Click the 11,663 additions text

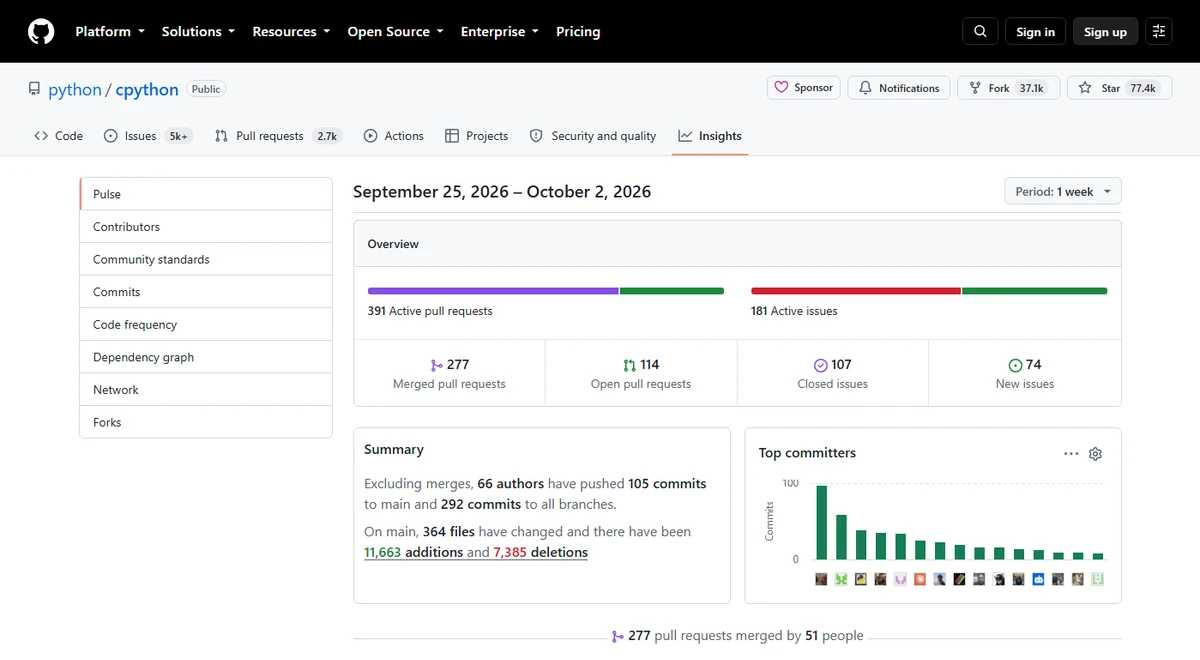(x=413, y=552)
